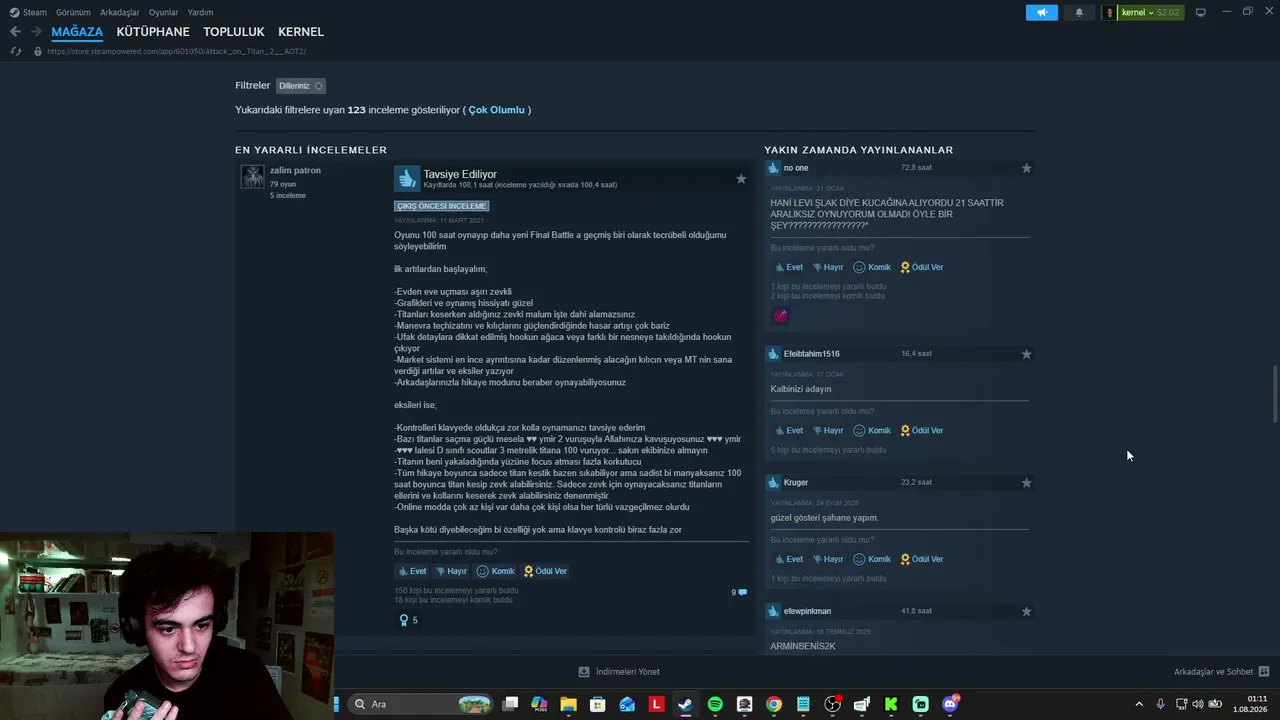Click the page vertical scrollbar thumb
The height and width of the screenshot is (720, 1280).
pos(1274,395)
